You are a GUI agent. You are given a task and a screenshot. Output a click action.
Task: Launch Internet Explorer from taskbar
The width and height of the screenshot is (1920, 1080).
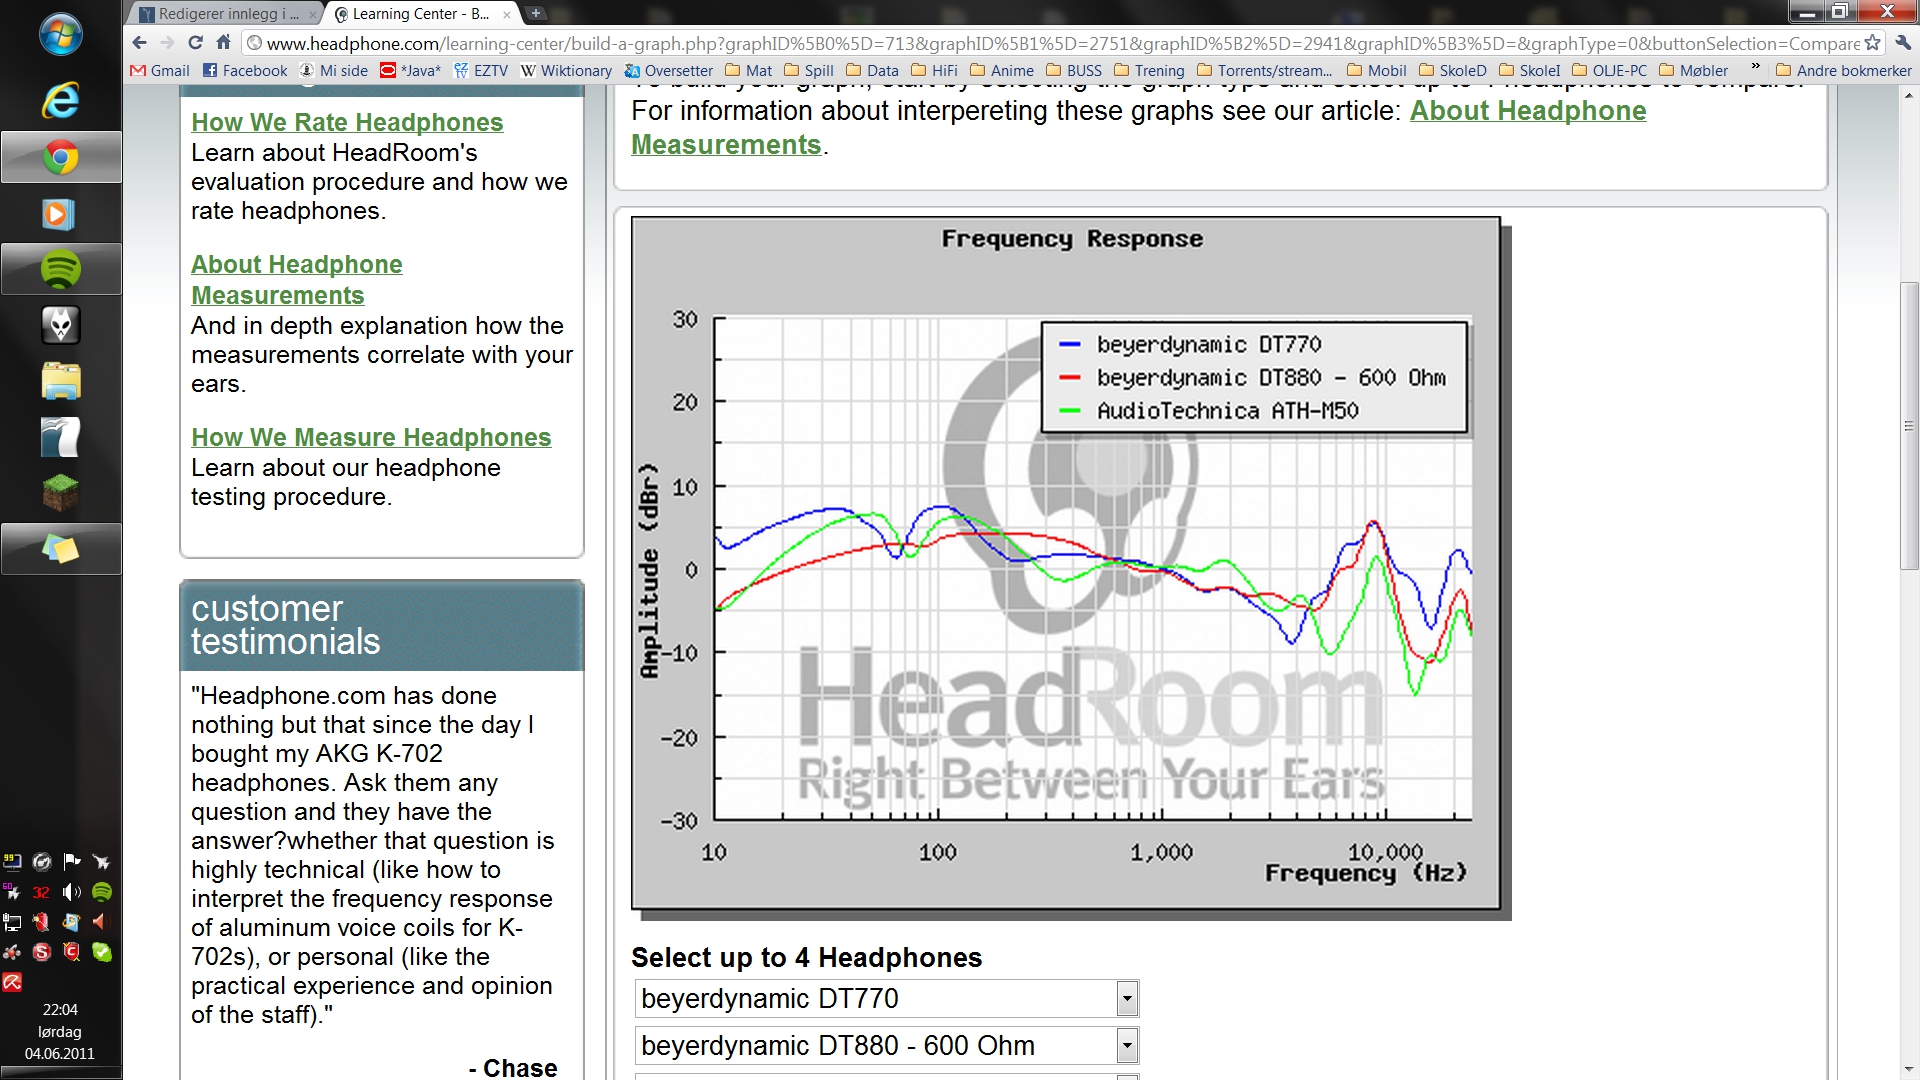click(60, 101)
